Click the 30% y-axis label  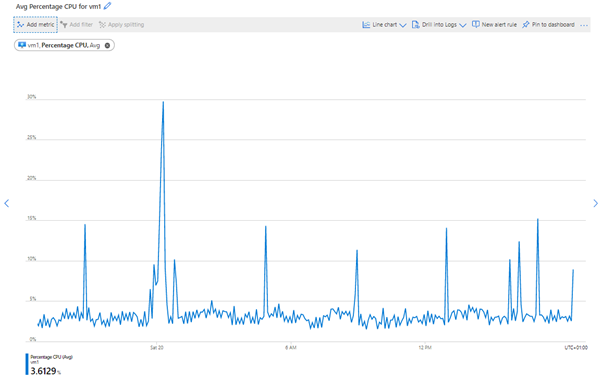click(31, 97)
